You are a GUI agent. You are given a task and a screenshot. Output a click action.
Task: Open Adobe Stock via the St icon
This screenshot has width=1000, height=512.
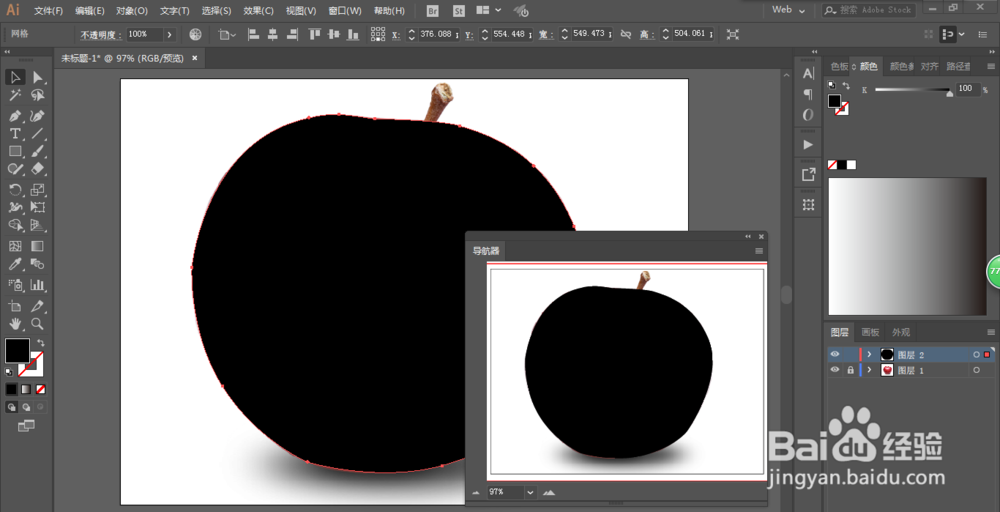[459, 11]
